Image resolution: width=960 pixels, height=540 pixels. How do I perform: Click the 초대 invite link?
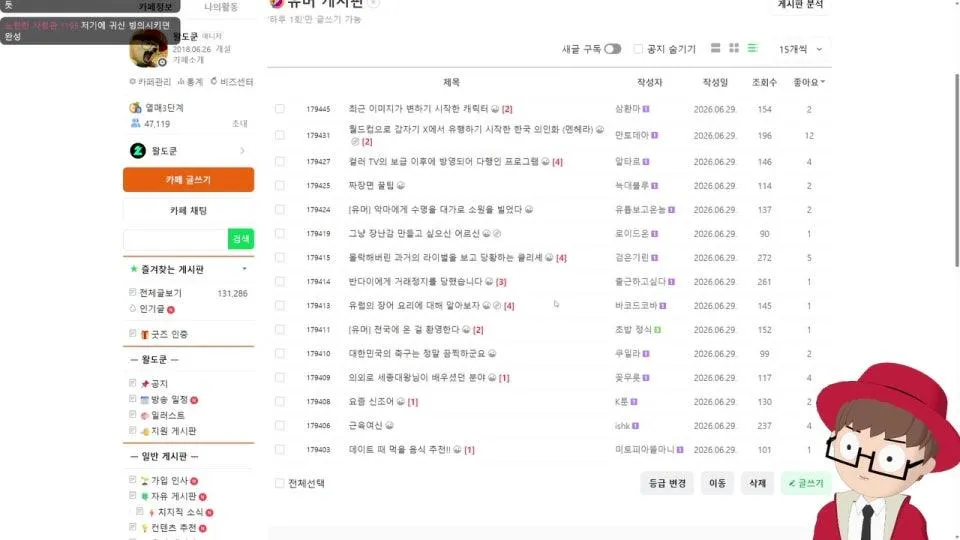tap(239, 124)
